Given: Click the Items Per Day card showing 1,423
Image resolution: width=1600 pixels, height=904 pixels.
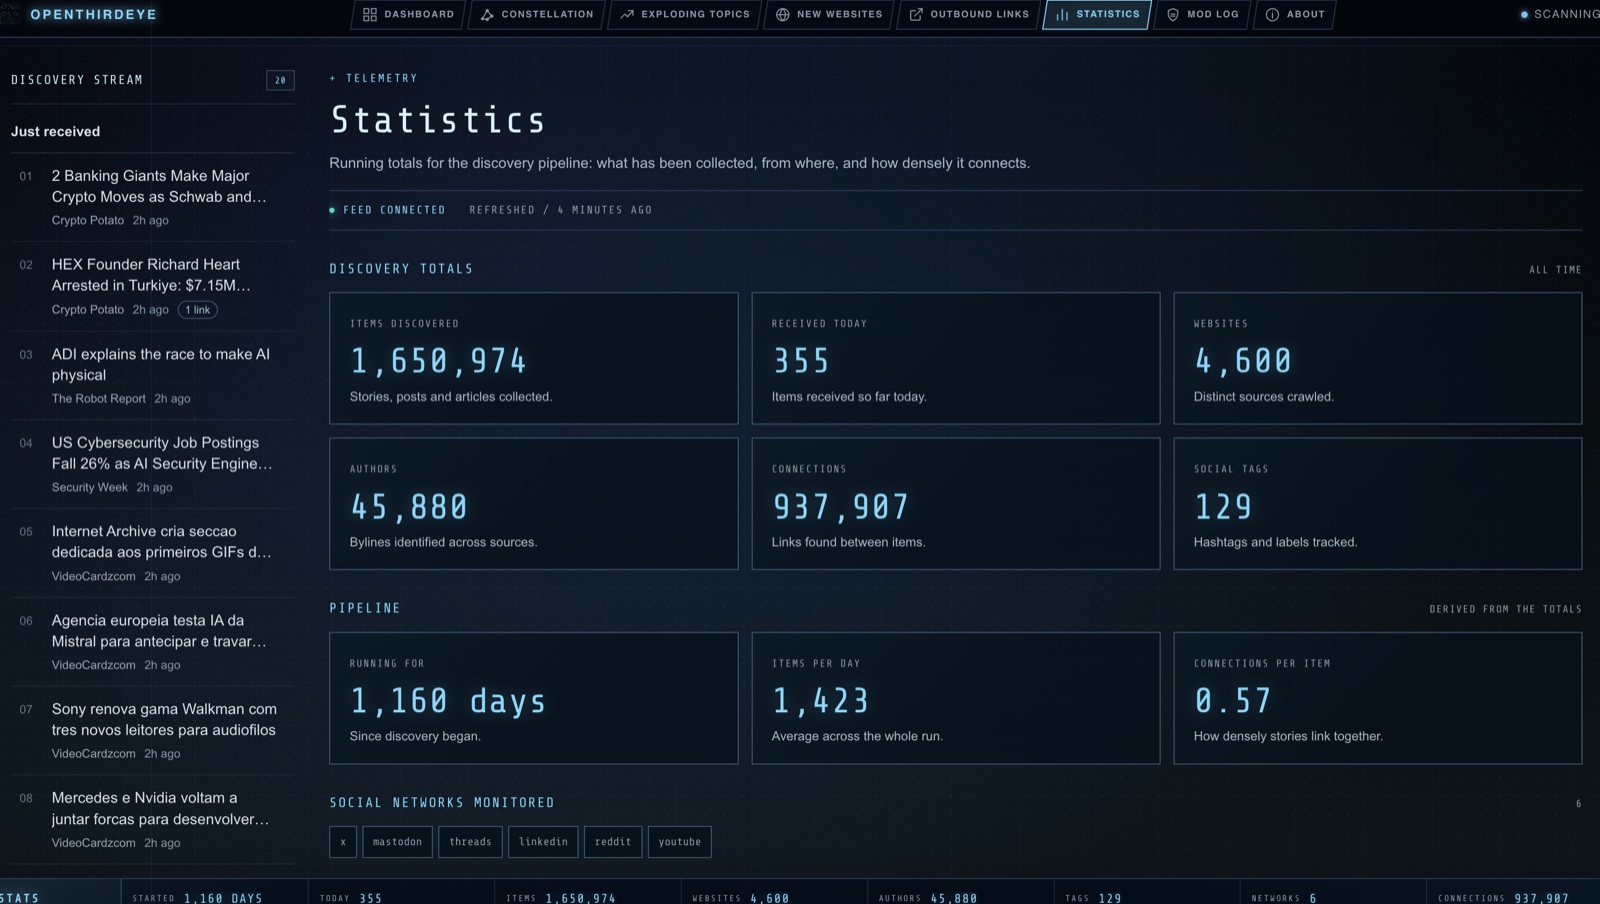Looking at the screenshot, I should click(956, 698).
